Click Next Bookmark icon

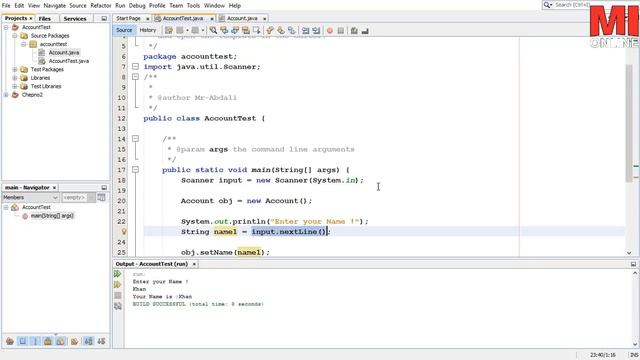coord(281,30)
